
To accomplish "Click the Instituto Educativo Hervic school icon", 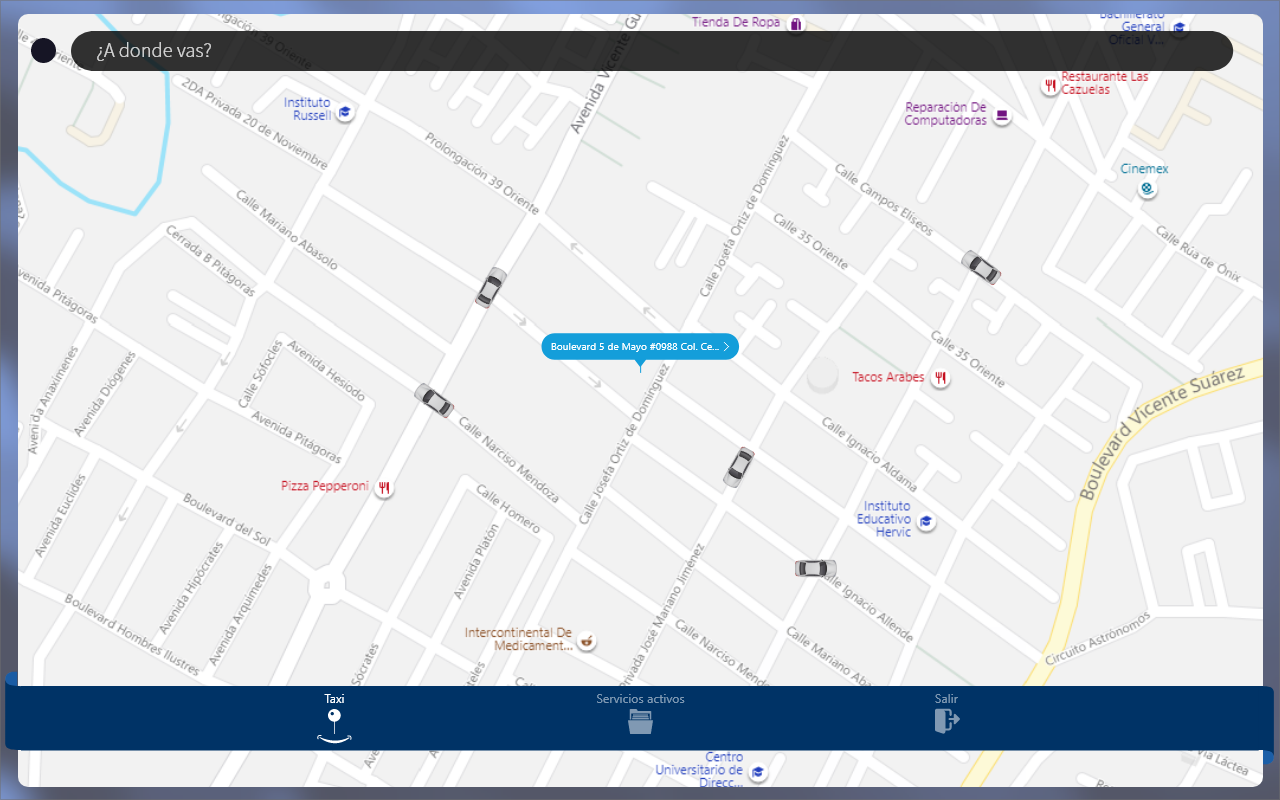I will (927, 522).
